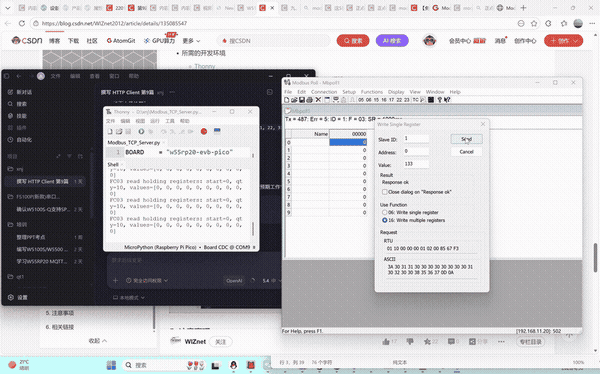Screen dimensions: 600x374
Task: Click the Cancel button in Write Register dialog
Action: (x=466, y=152)
